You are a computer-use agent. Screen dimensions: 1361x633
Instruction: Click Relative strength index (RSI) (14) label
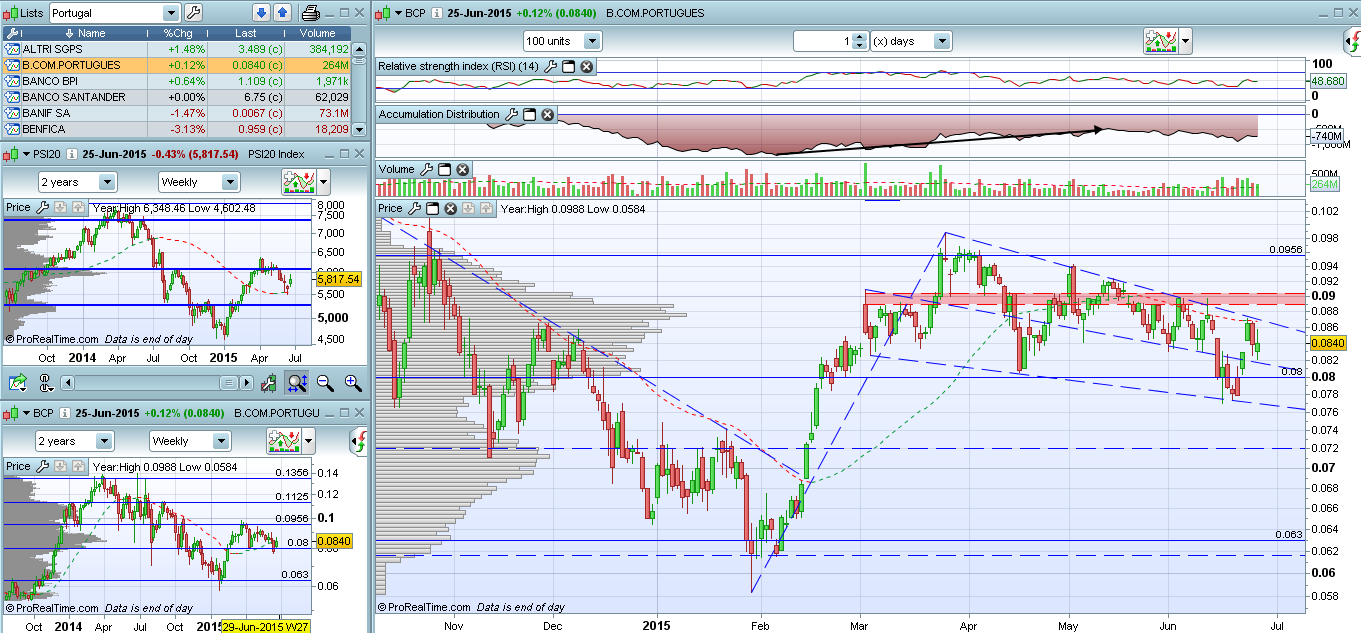pos(459,66)
